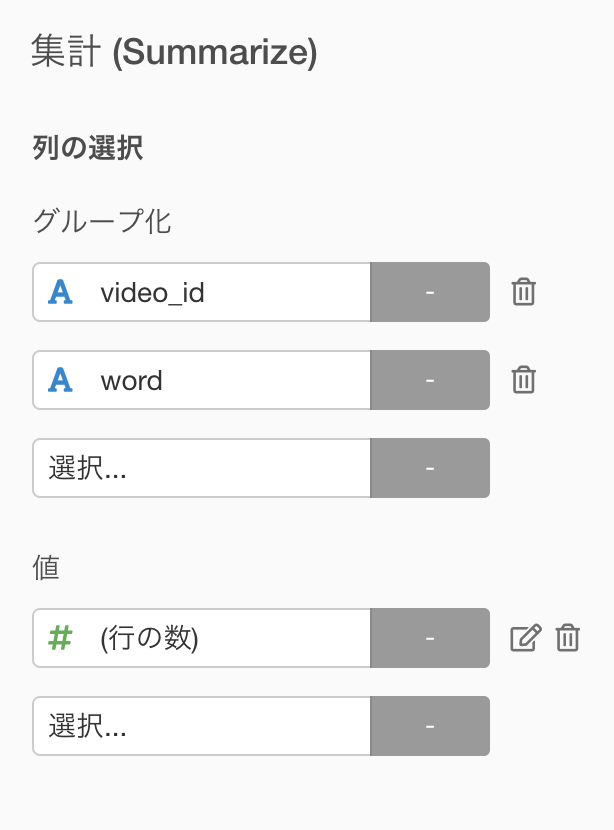
Task: Open the empty 選択... dropdown under グループ化
Action: (x=202, y=468)
